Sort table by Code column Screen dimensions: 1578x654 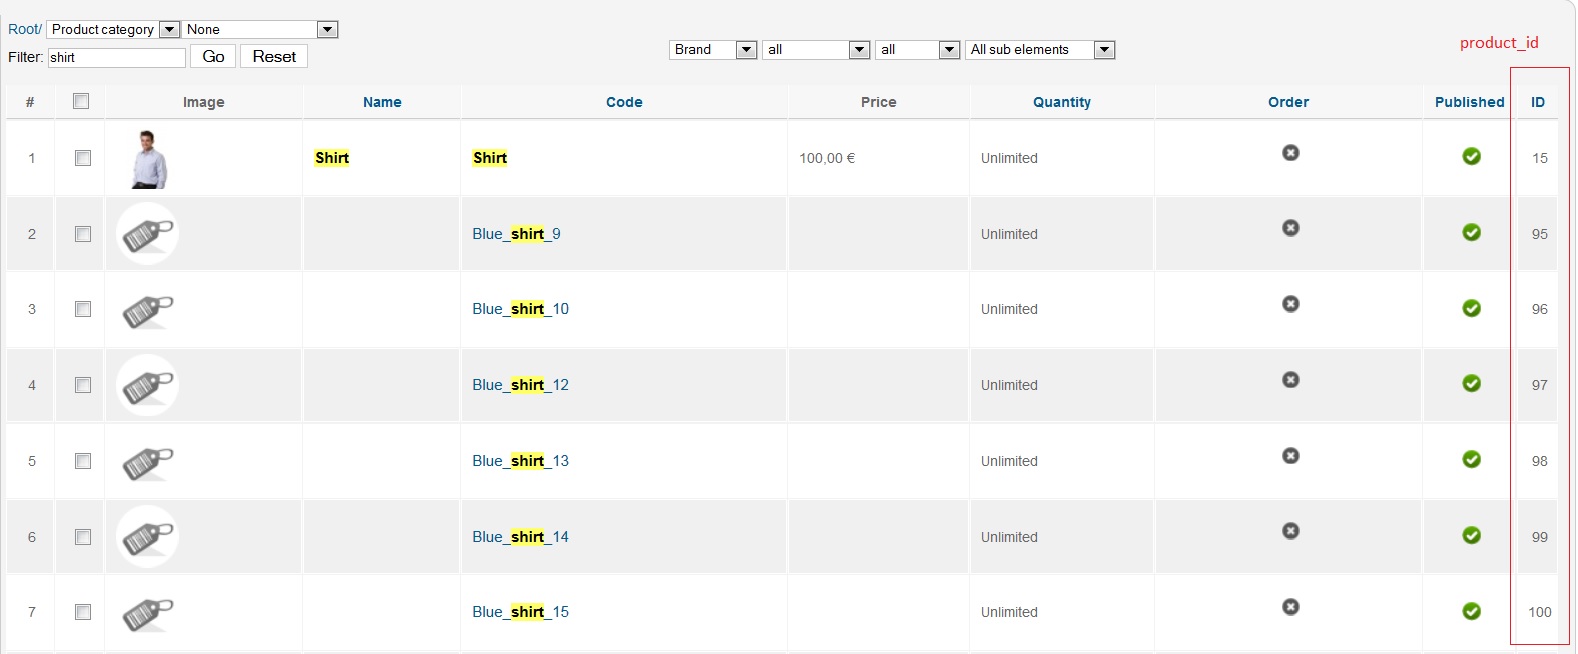click(x=624, y=102)
